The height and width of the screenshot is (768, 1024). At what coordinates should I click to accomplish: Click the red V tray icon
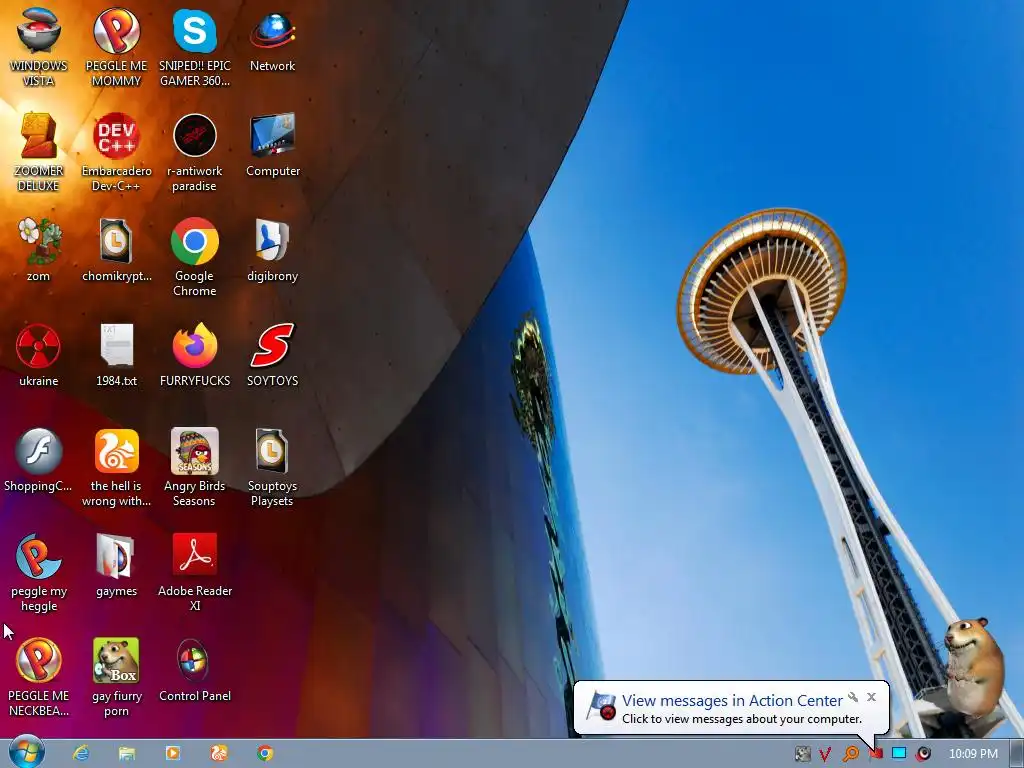[825, 754]
